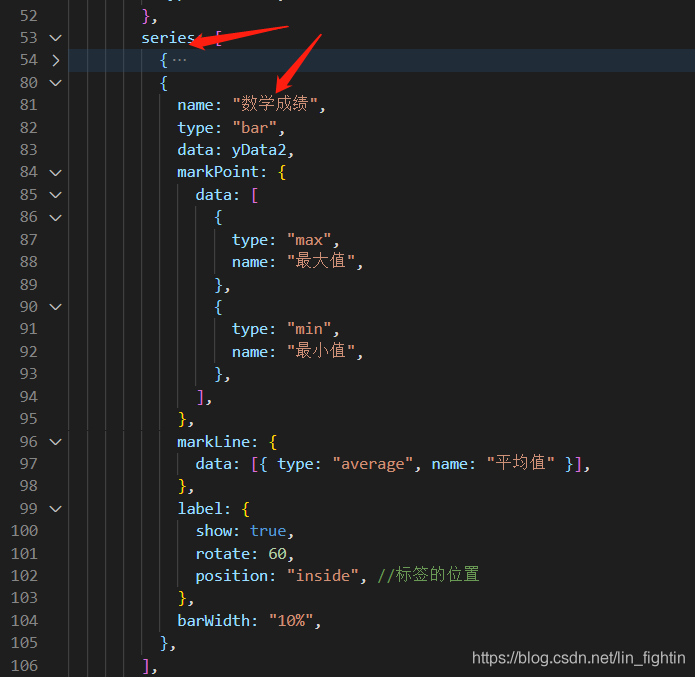Click the "max" string value

(309, 240)
